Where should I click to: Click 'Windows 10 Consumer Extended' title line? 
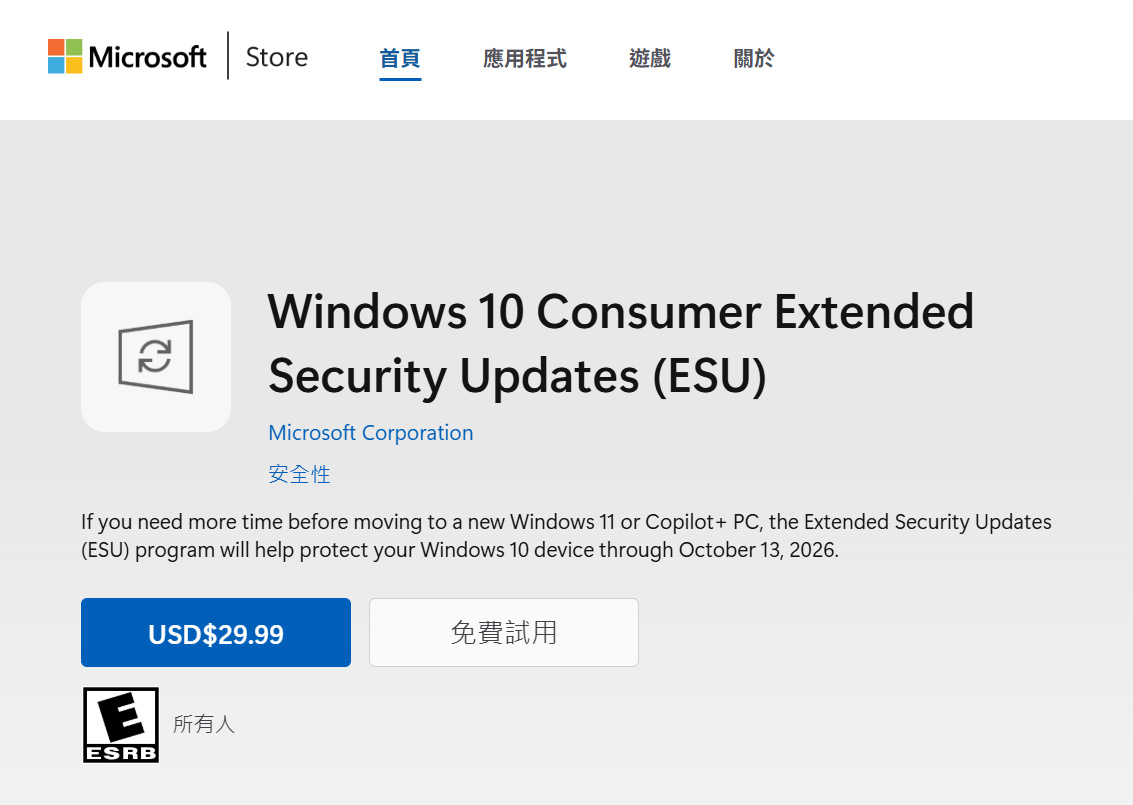(620, 311)
